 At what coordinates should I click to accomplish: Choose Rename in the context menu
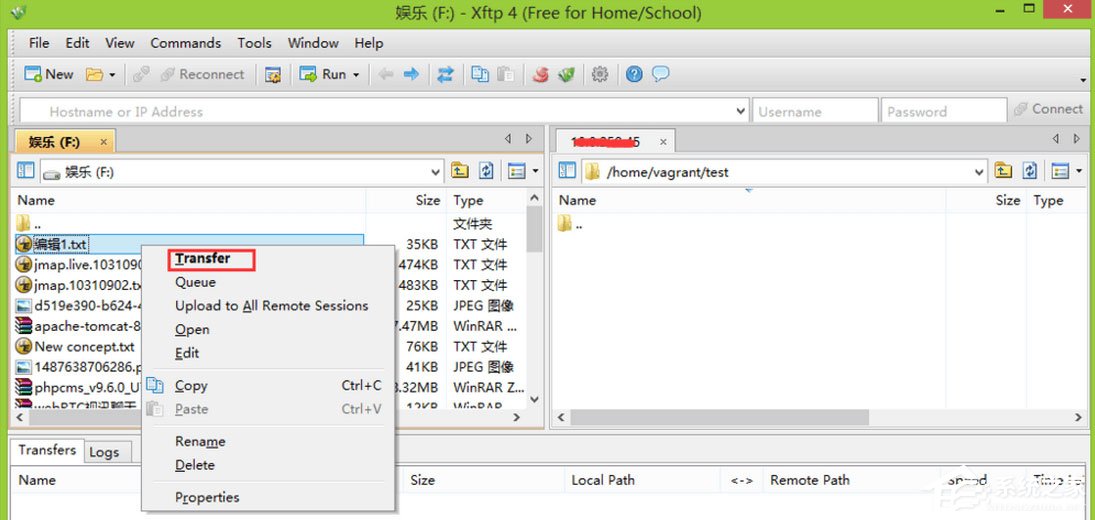(200, 441)
